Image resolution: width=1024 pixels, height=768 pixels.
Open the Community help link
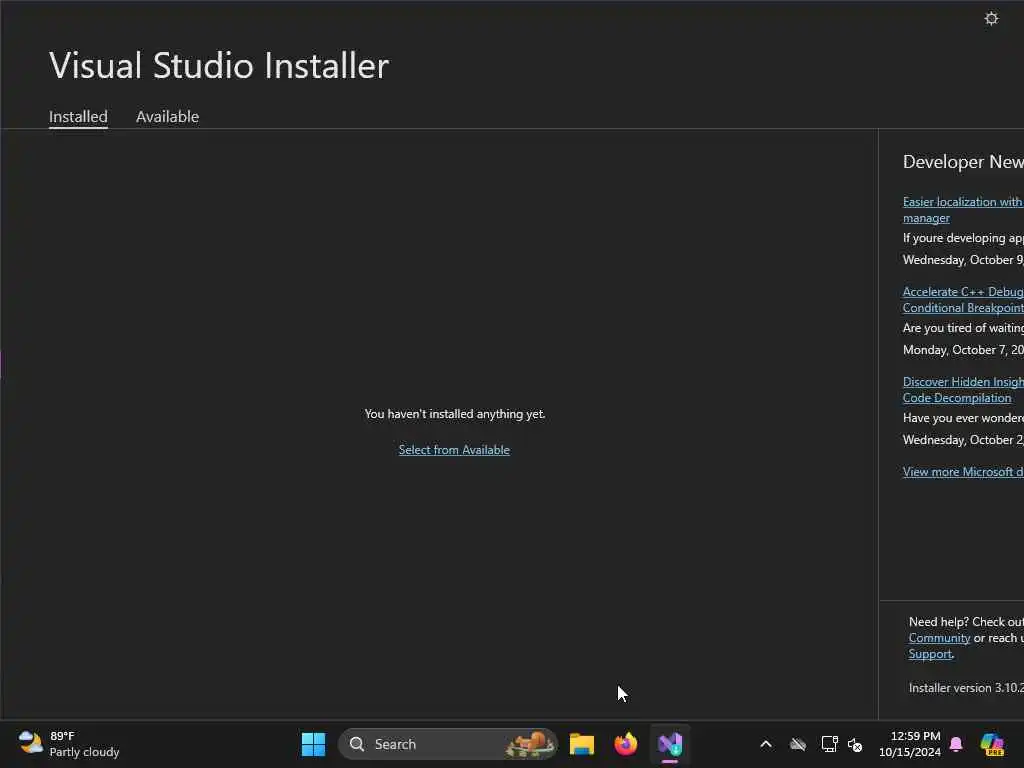(x=939, y=638)
